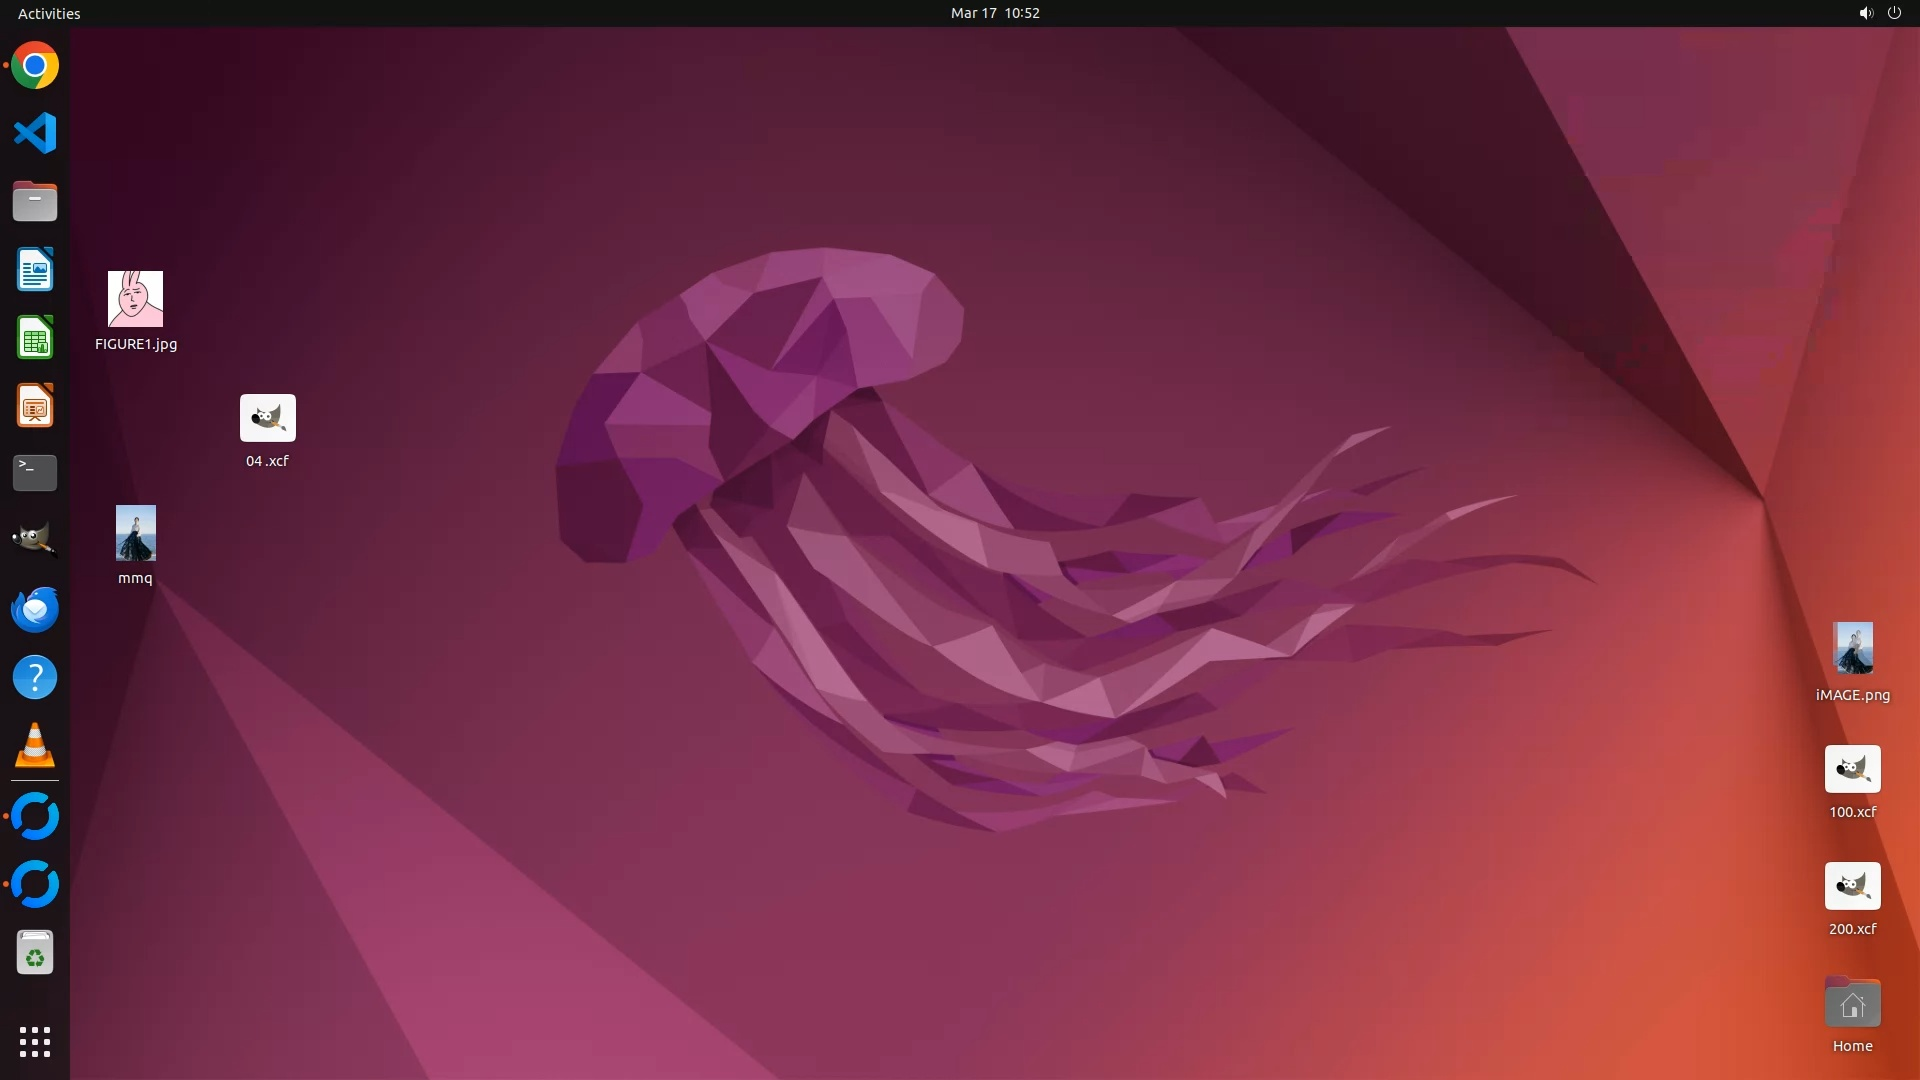Open GIMP from the dock
1920x1080 pixels.
coord(35,540)
